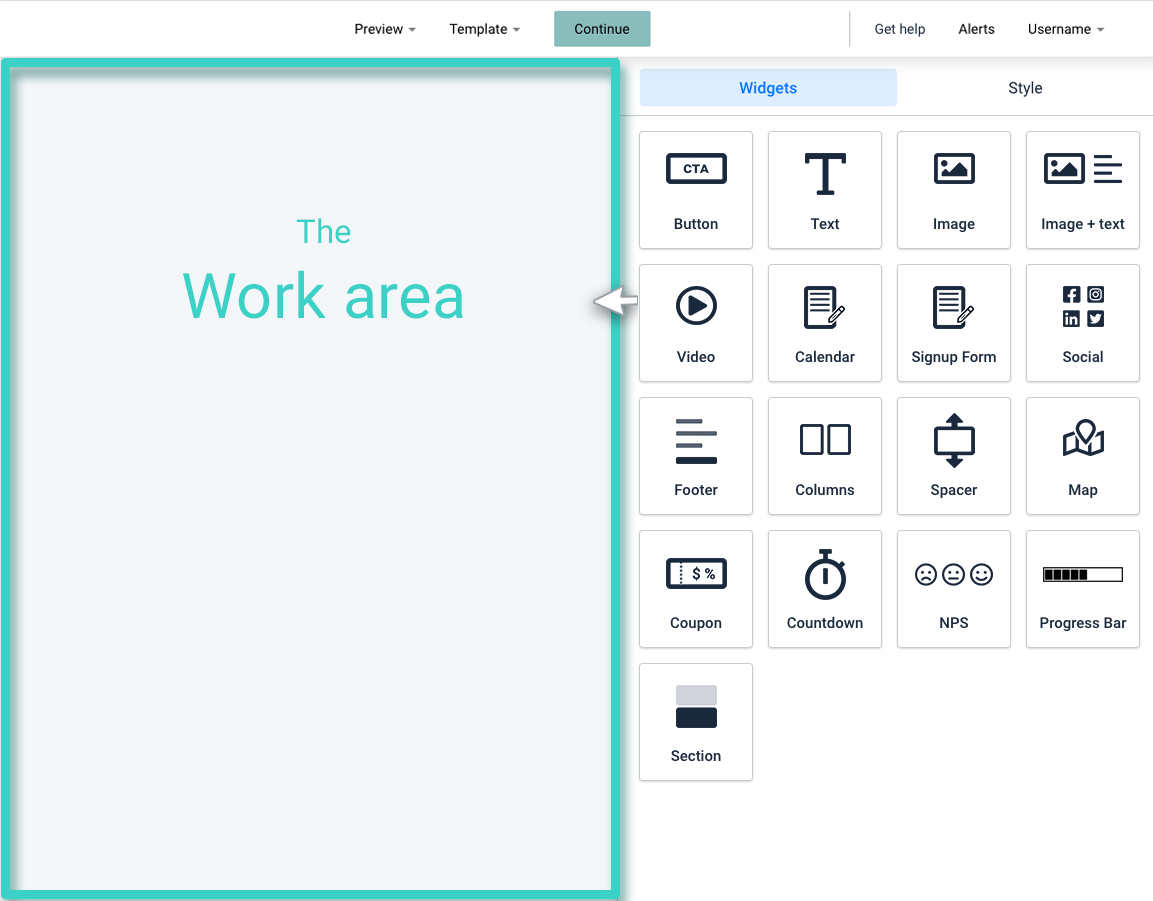Open the Username account menu

(x=1065, y=29)
